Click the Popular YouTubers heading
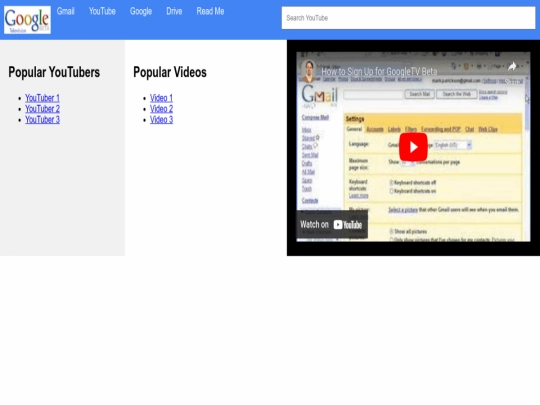The height and width of the screenshot is (405, 540). point(54,72)
